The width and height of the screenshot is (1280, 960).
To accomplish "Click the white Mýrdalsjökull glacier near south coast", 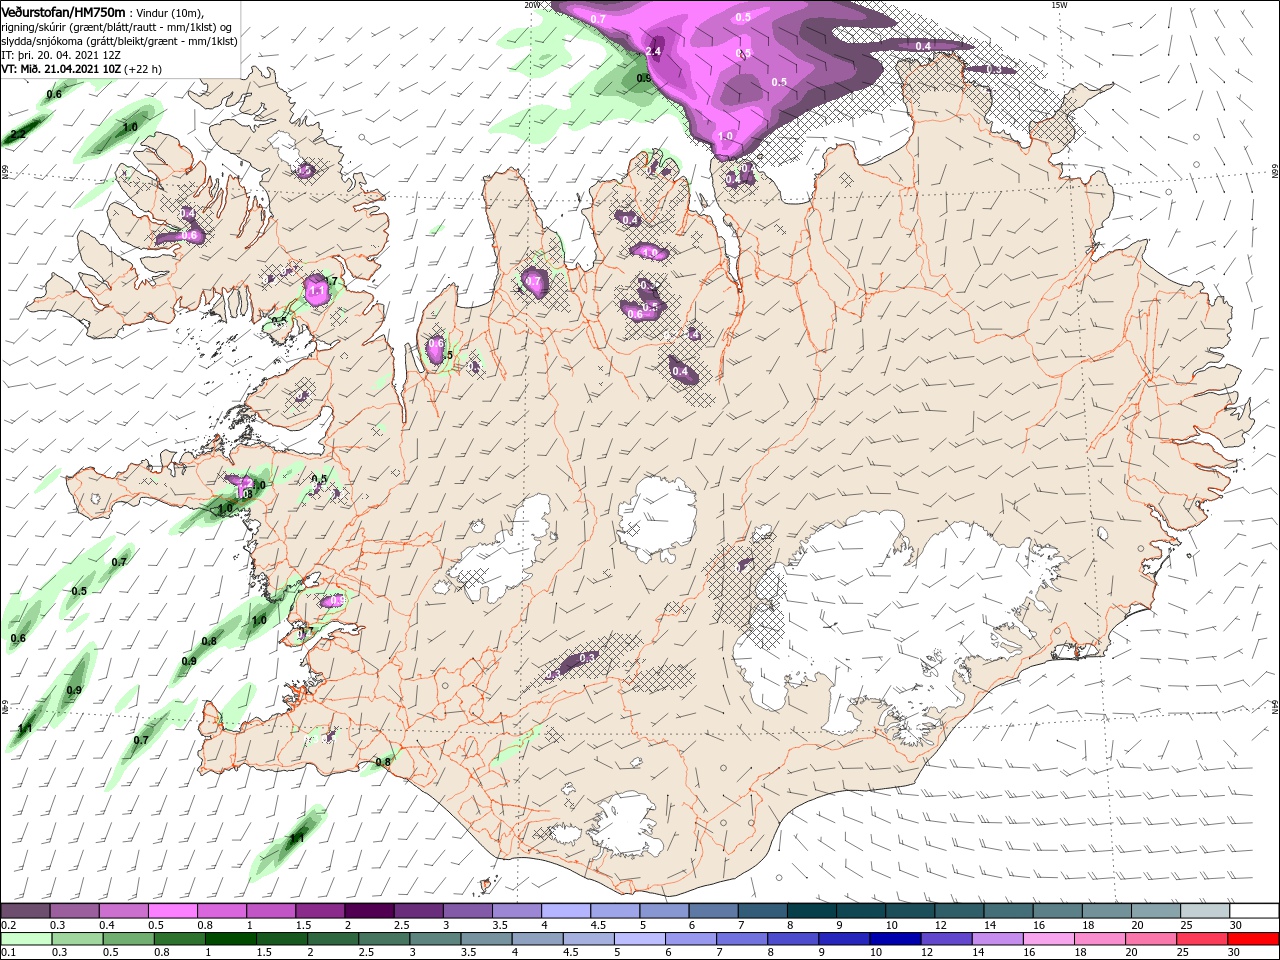I will point(625,825).
